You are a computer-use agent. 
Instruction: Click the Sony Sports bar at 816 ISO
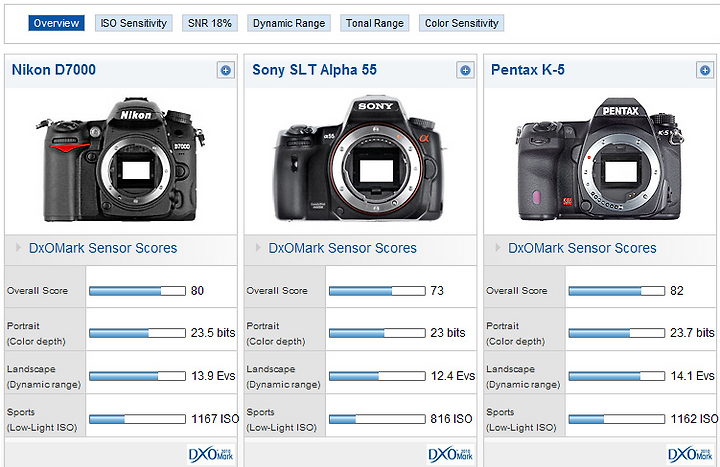click(377, 419)
